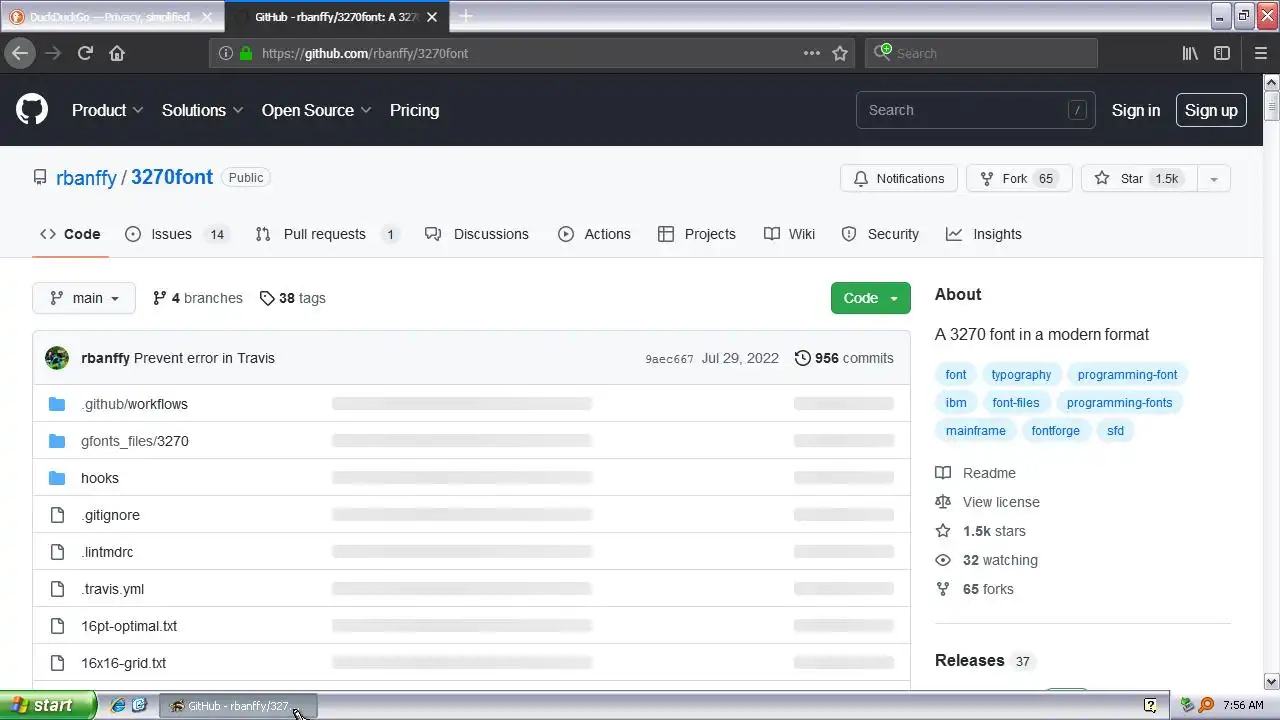Open the Security tab

880,234
